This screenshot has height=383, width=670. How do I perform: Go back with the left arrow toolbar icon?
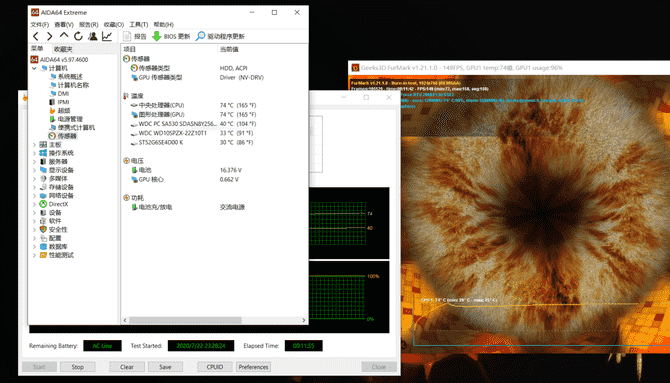[x=36, y=36]
